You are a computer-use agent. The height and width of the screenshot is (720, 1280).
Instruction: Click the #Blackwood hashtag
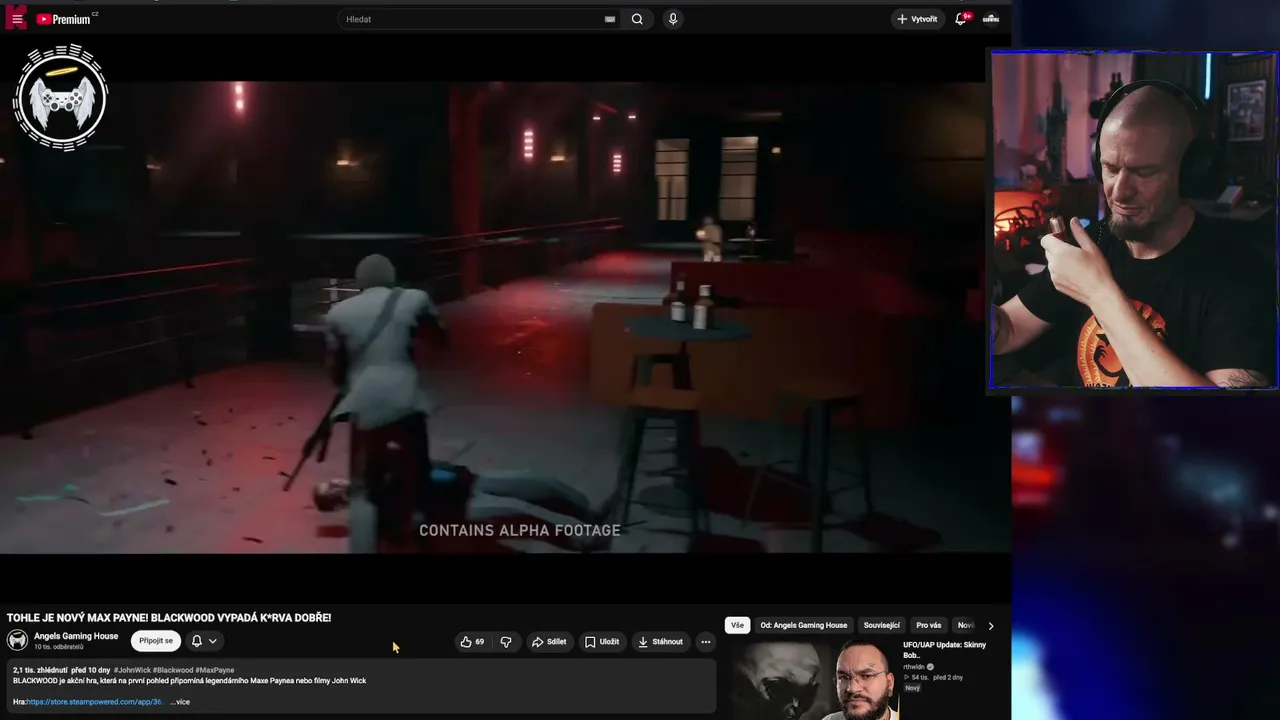point(174,670)
